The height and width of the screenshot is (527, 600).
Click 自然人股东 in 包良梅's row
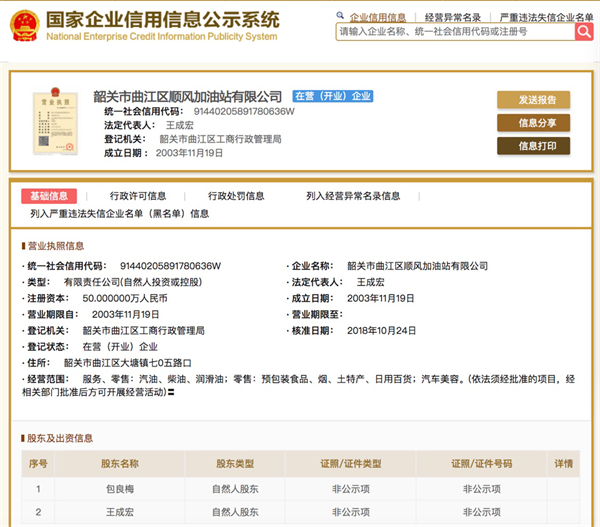tap(235, 489)
